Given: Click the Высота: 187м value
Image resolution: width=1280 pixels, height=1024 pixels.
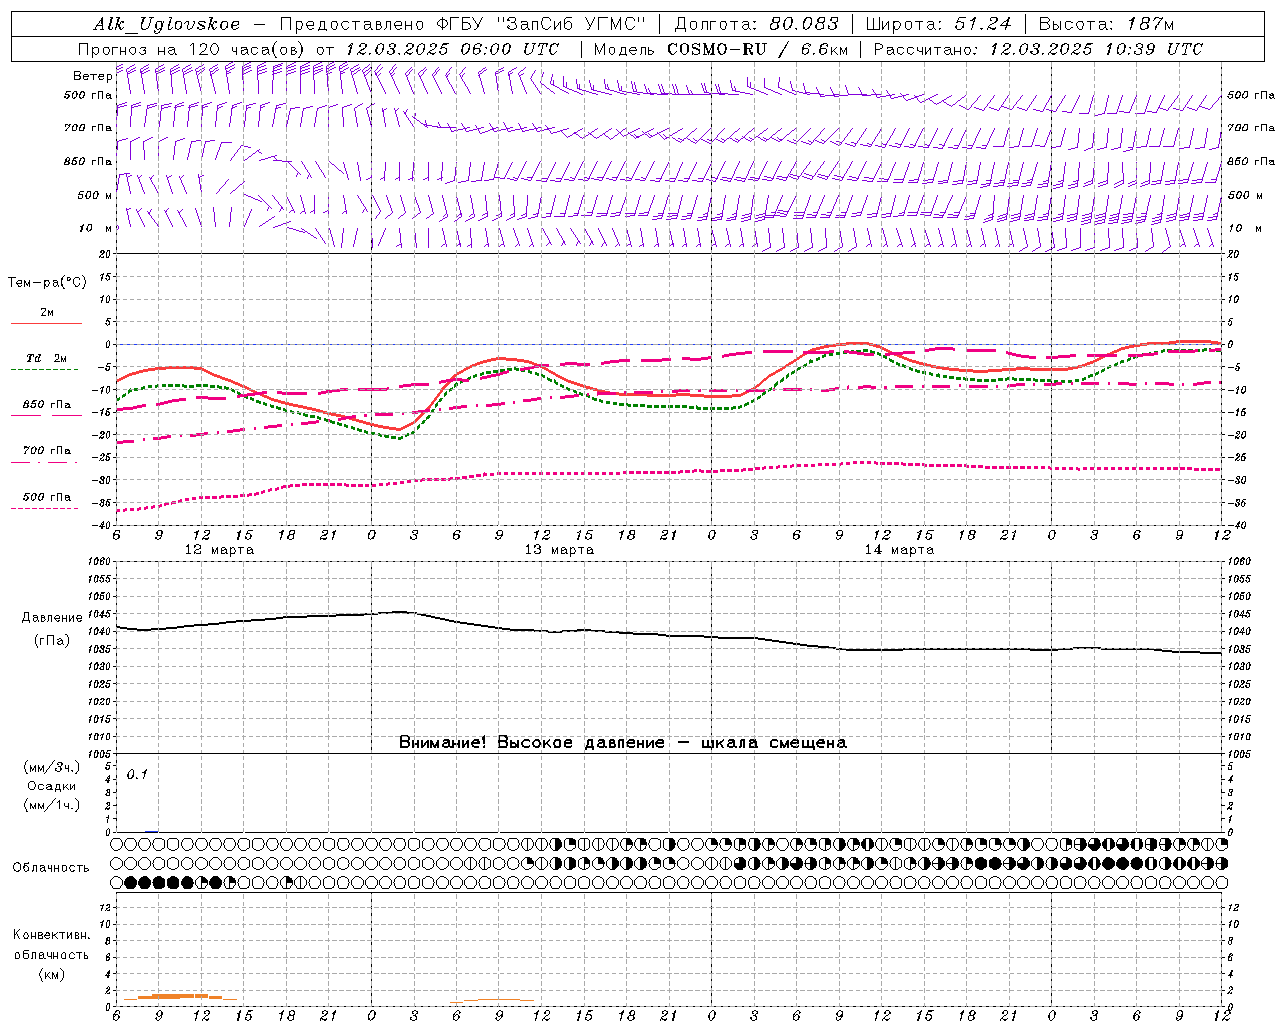Looking at the screenshot, I should click(1107, 24).
